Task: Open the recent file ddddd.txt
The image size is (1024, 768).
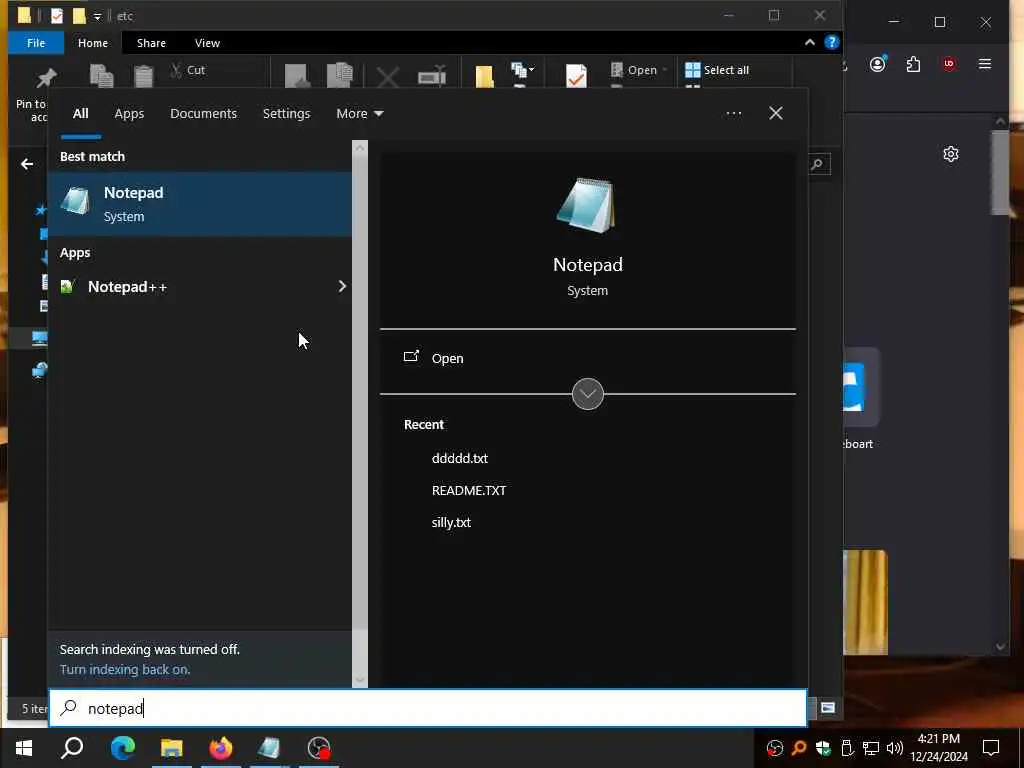Action: click(x=460, y=458)
